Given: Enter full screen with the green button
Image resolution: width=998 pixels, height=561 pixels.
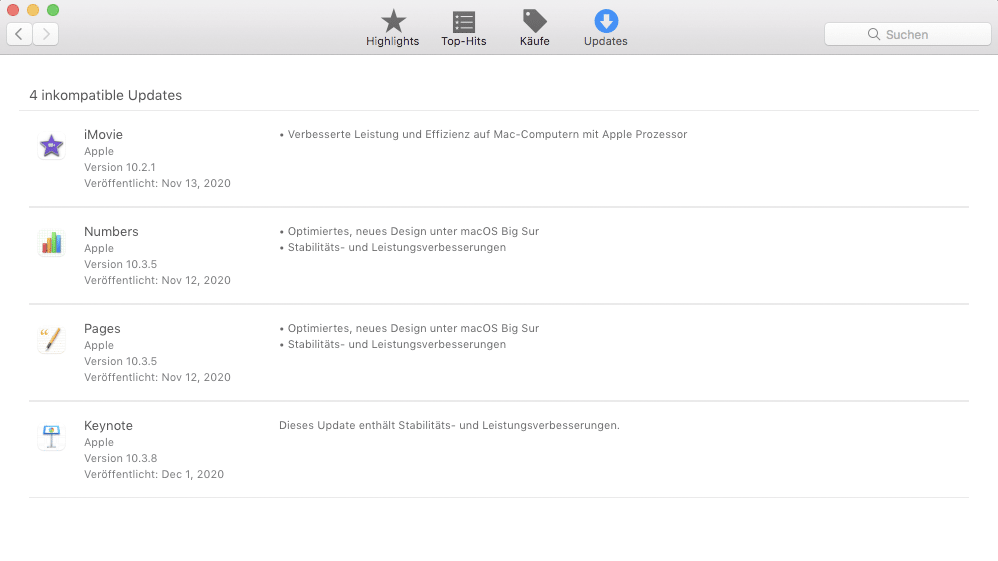Looking at the screenshot, I should (53, 10).
